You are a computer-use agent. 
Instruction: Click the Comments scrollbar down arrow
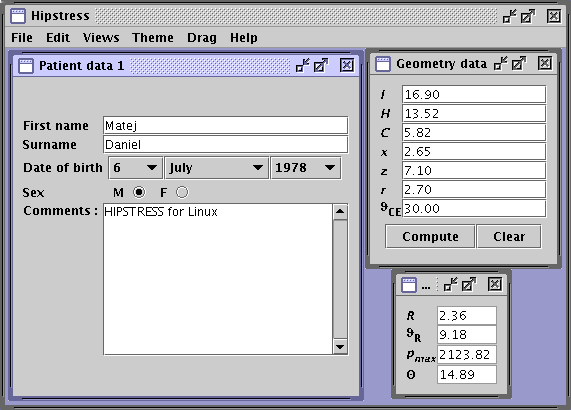340,347
